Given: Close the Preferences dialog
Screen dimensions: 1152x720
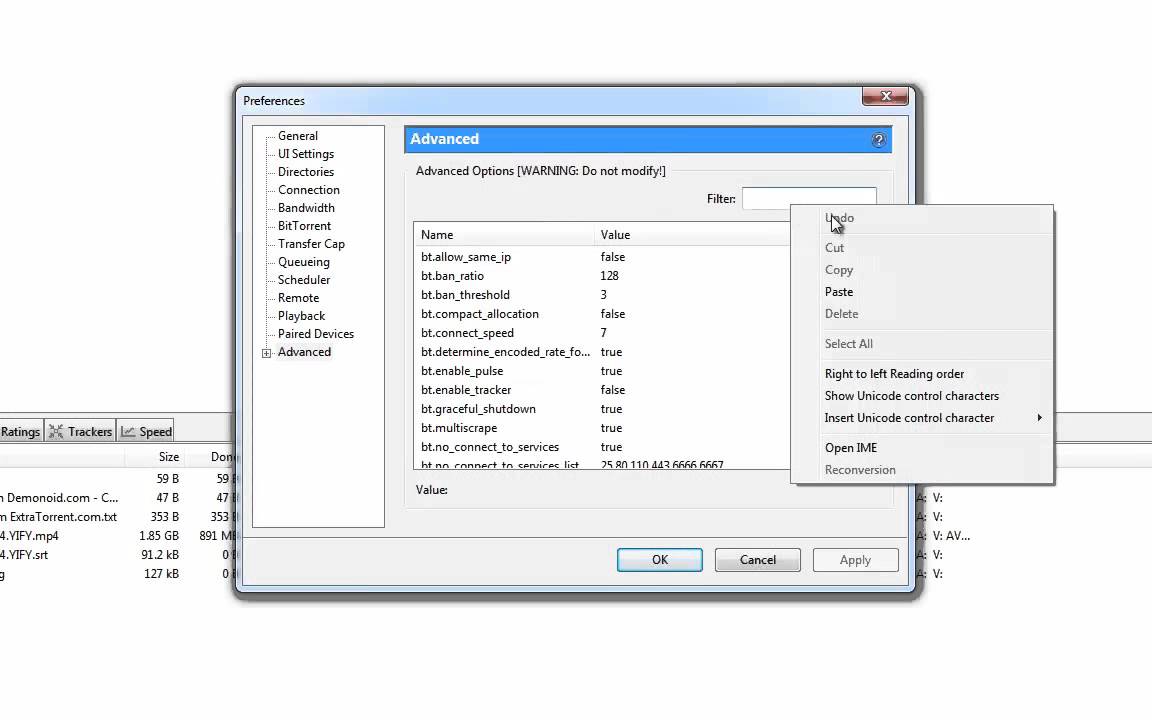Looking at the screenshot, I should pos(885,96).
